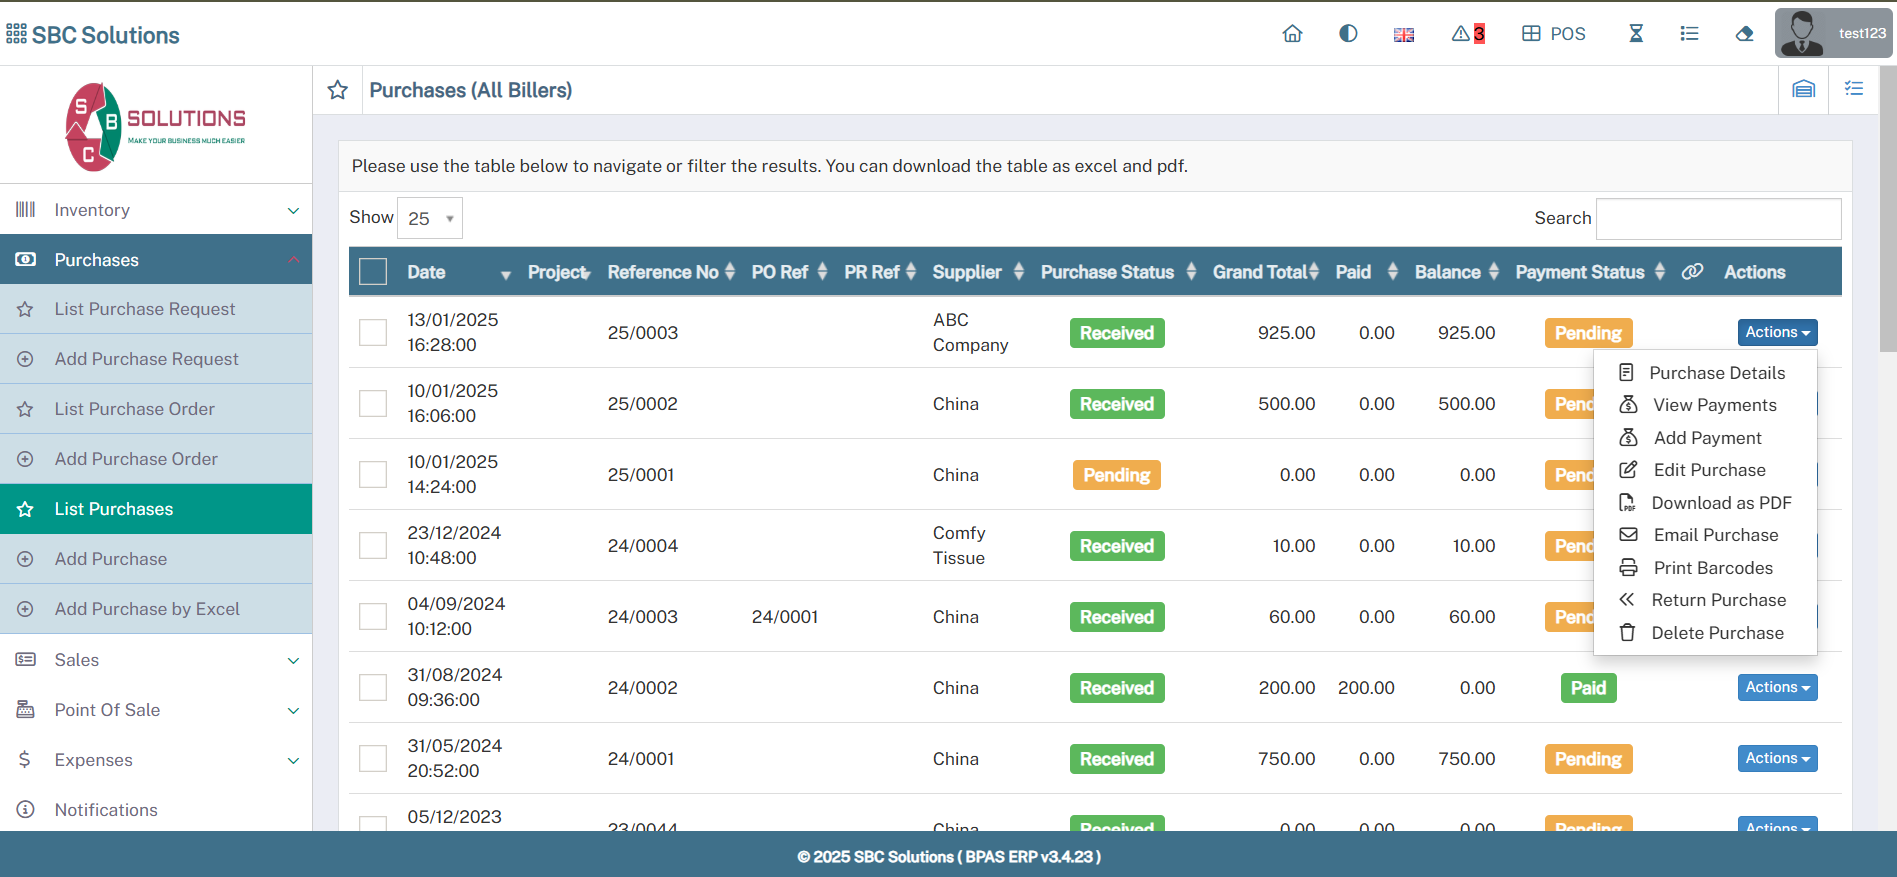The width and height of the screenshot is (1897, 877).
Task: Open the list icon in top bar
Action: [1689, 34]
